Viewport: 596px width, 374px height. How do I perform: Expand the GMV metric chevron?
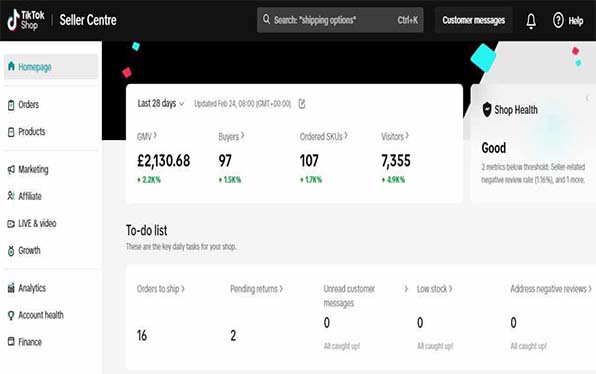coord(155,136)
